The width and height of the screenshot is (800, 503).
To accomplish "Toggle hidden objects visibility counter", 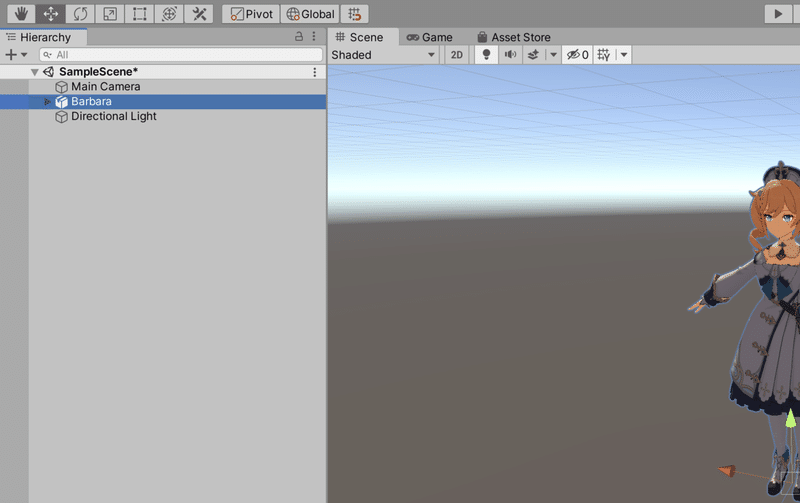I will [578, 55].
